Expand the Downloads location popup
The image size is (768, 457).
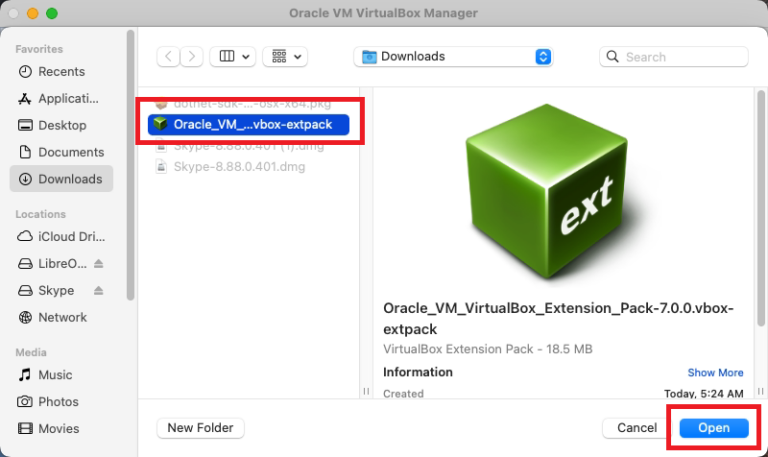pos(543,57)
